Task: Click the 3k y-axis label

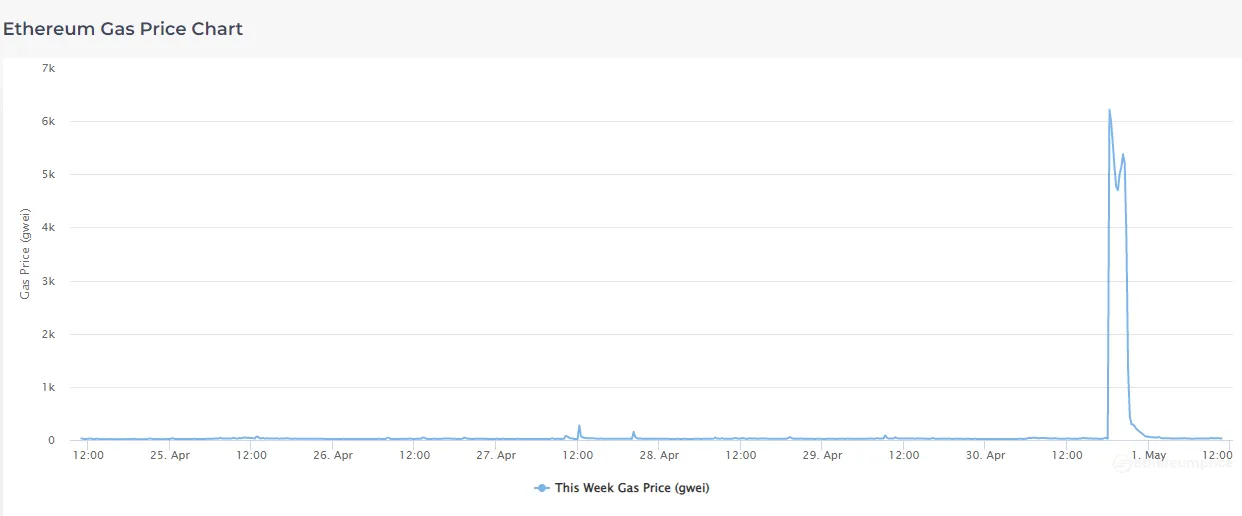Action: click(x=48, y=281)
